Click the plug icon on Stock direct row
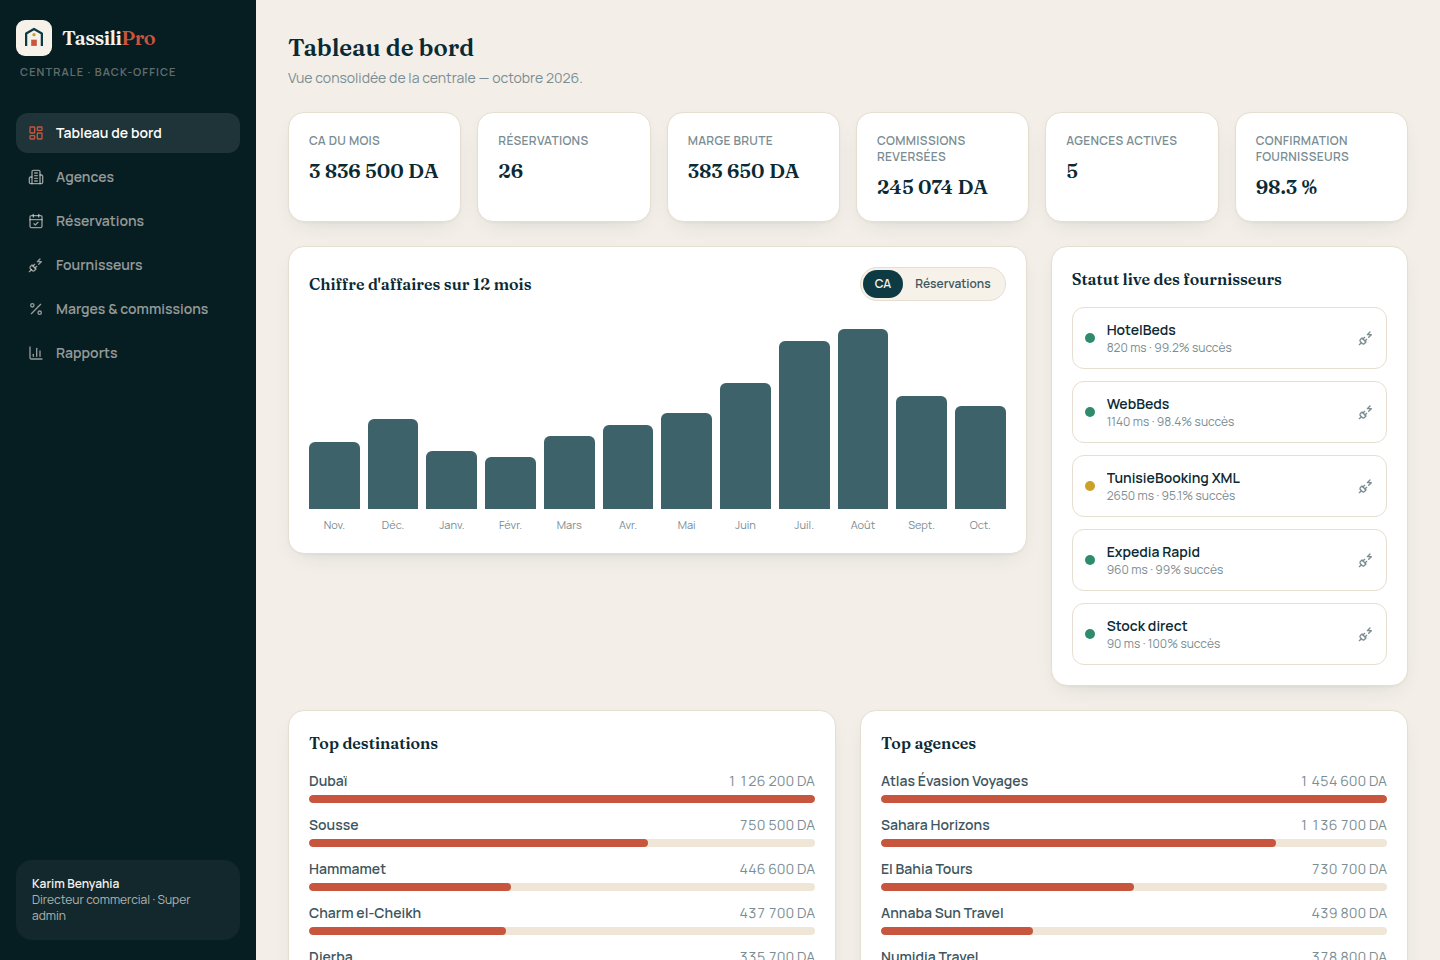The width and height of the screenshot is (1440, 960). [x=1365, y=634]
